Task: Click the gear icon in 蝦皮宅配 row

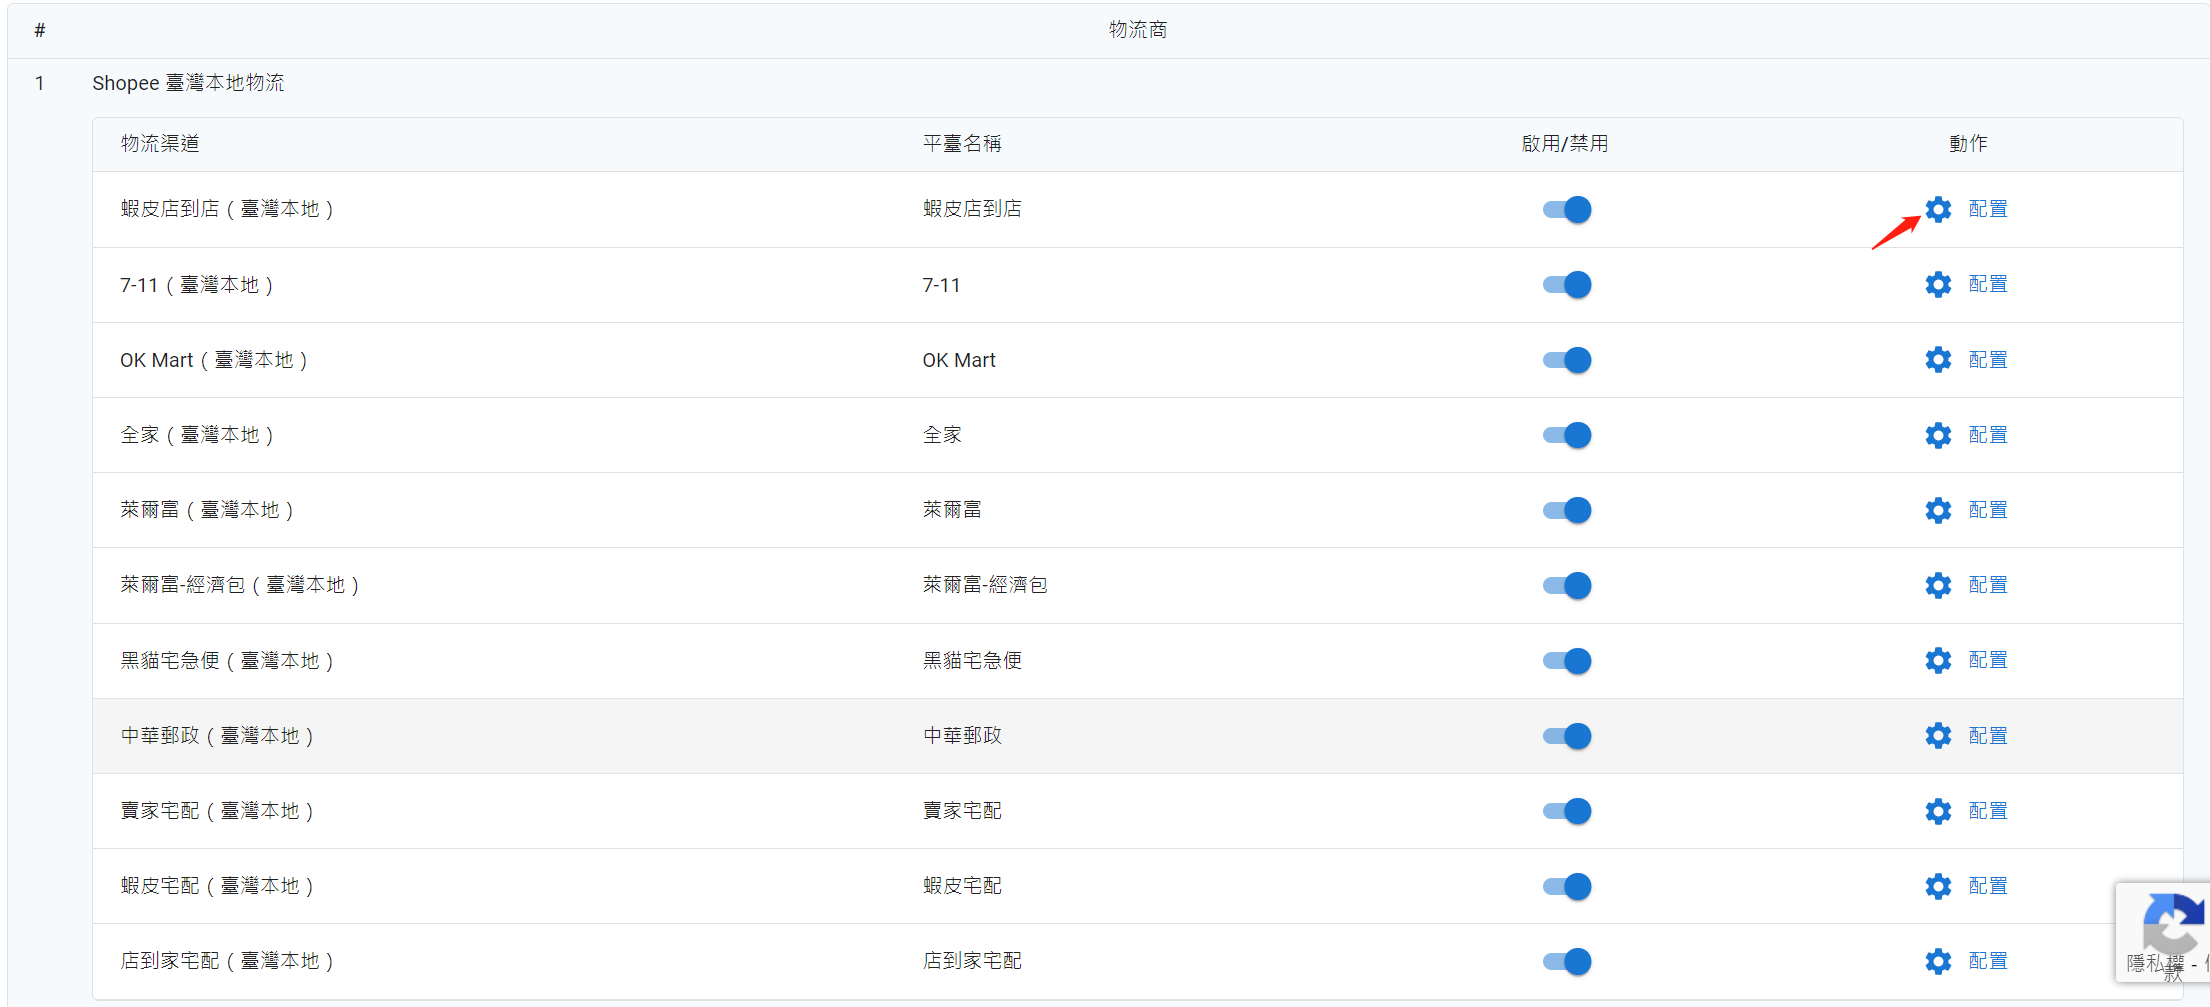Action: tap(1938, 886)
